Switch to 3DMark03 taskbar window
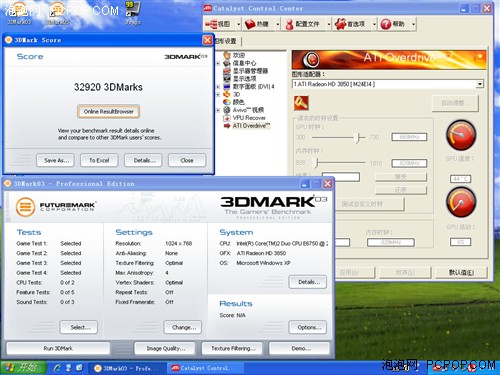Screen dimensions: 500x375 (127, 368)
